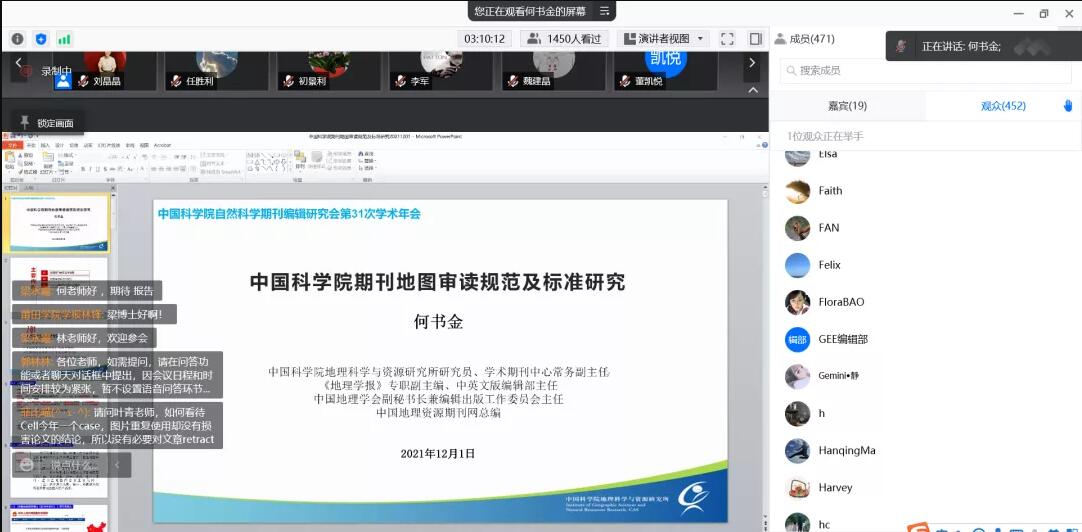Image resolution: width=1082 pixels, height=532 pixels.
Task: Click the meeting info icon
Action: pyautogui.click(x=18, y=39)
